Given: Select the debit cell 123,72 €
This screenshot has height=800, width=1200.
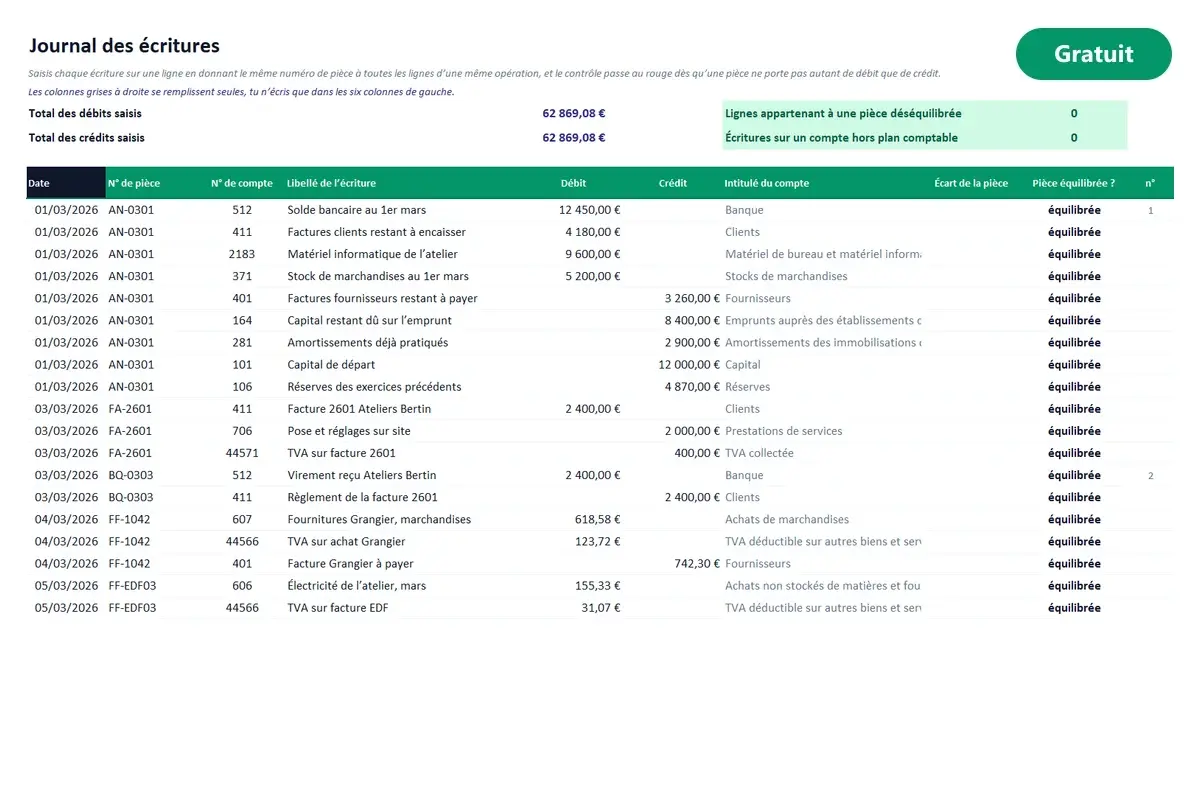Looking at the screenshot, I should tap(597, 540).
